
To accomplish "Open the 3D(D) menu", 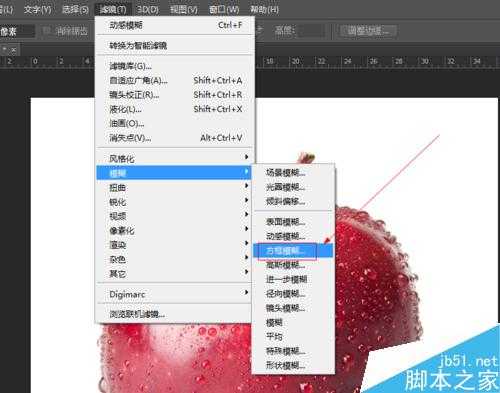I will click(x=148, y=9).
